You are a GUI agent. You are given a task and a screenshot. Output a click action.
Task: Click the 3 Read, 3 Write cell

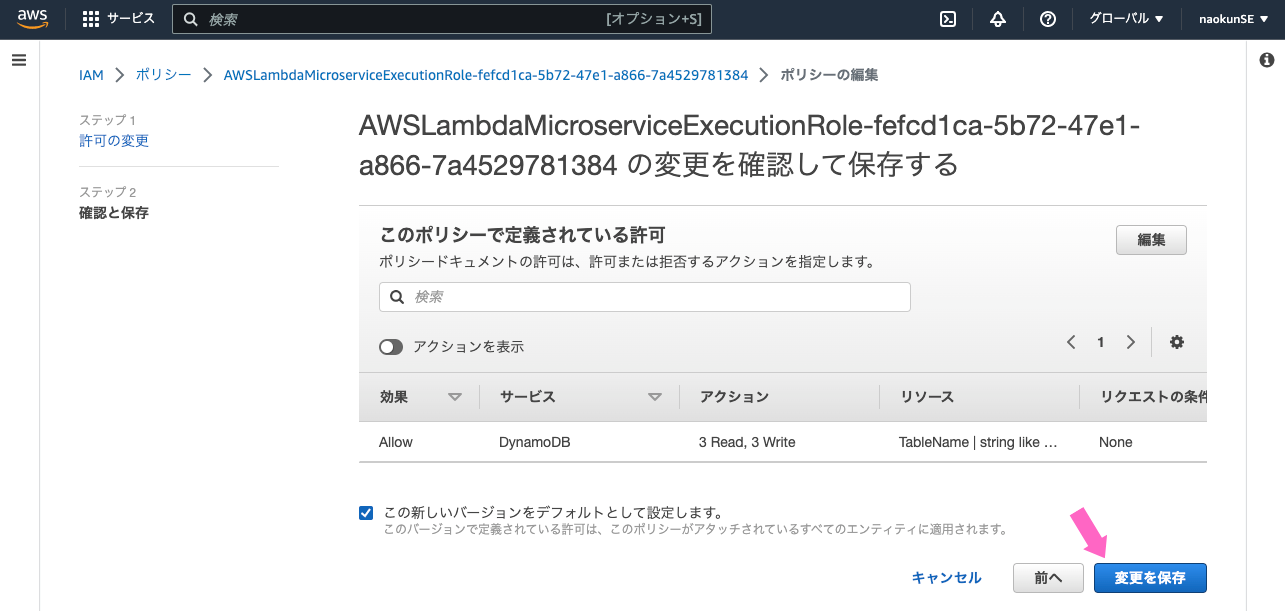747,442
